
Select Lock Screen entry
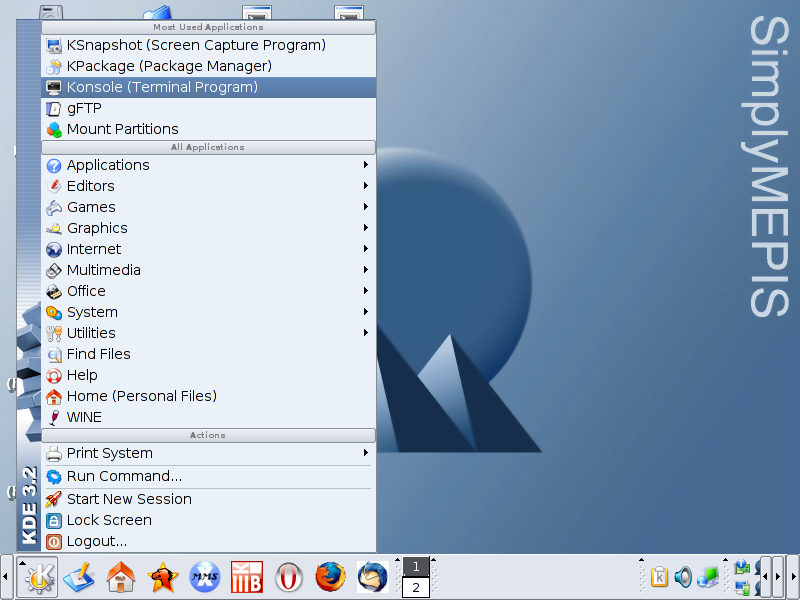click(x=109, y=520)
